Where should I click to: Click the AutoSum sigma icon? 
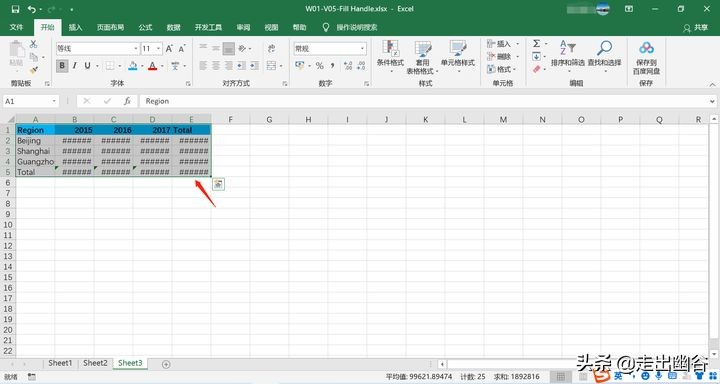click(x=536, y=44)
